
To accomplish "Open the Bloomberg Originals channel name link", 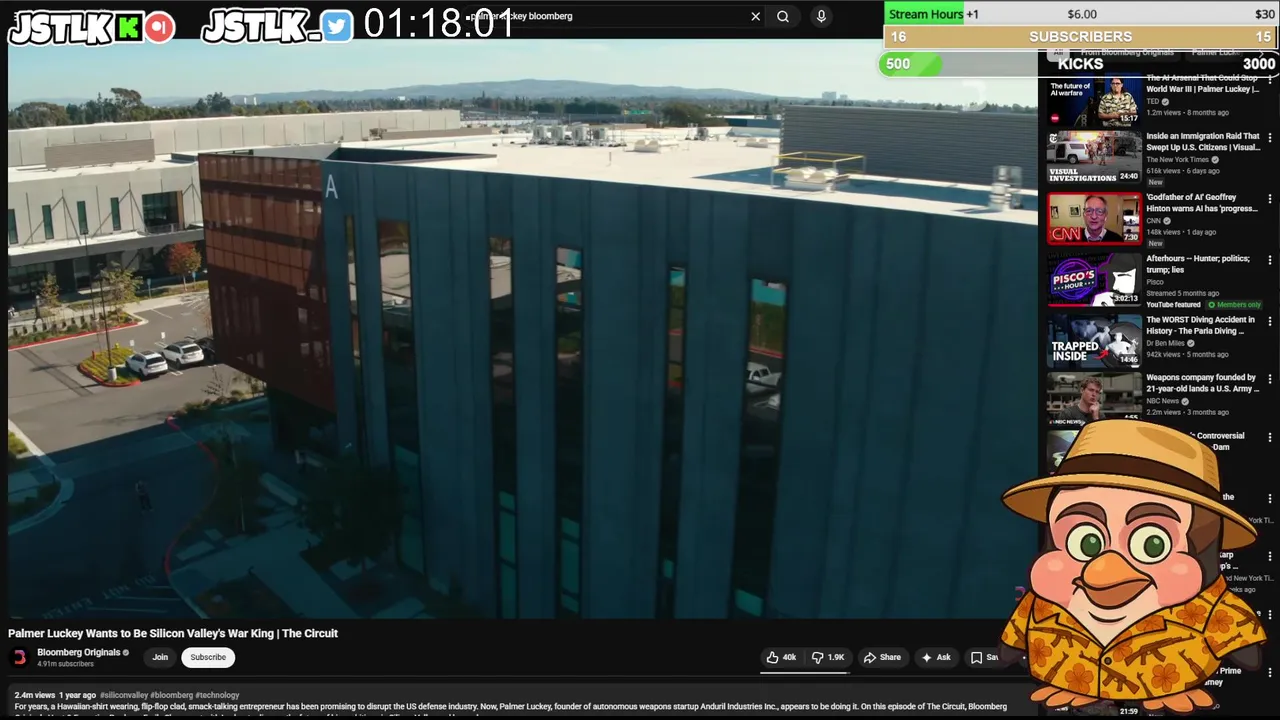I will click(78, 652).
